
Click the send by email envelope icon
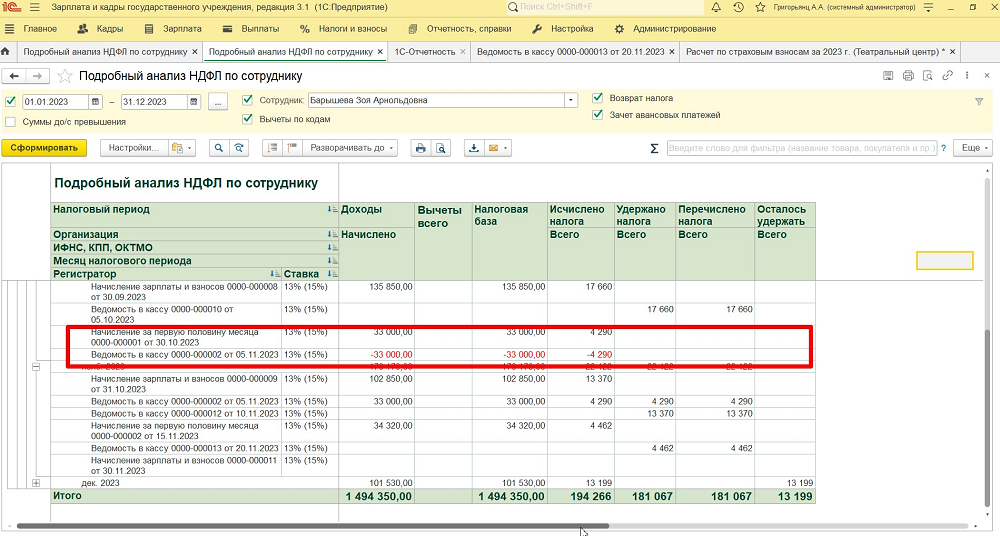point(493,148)
